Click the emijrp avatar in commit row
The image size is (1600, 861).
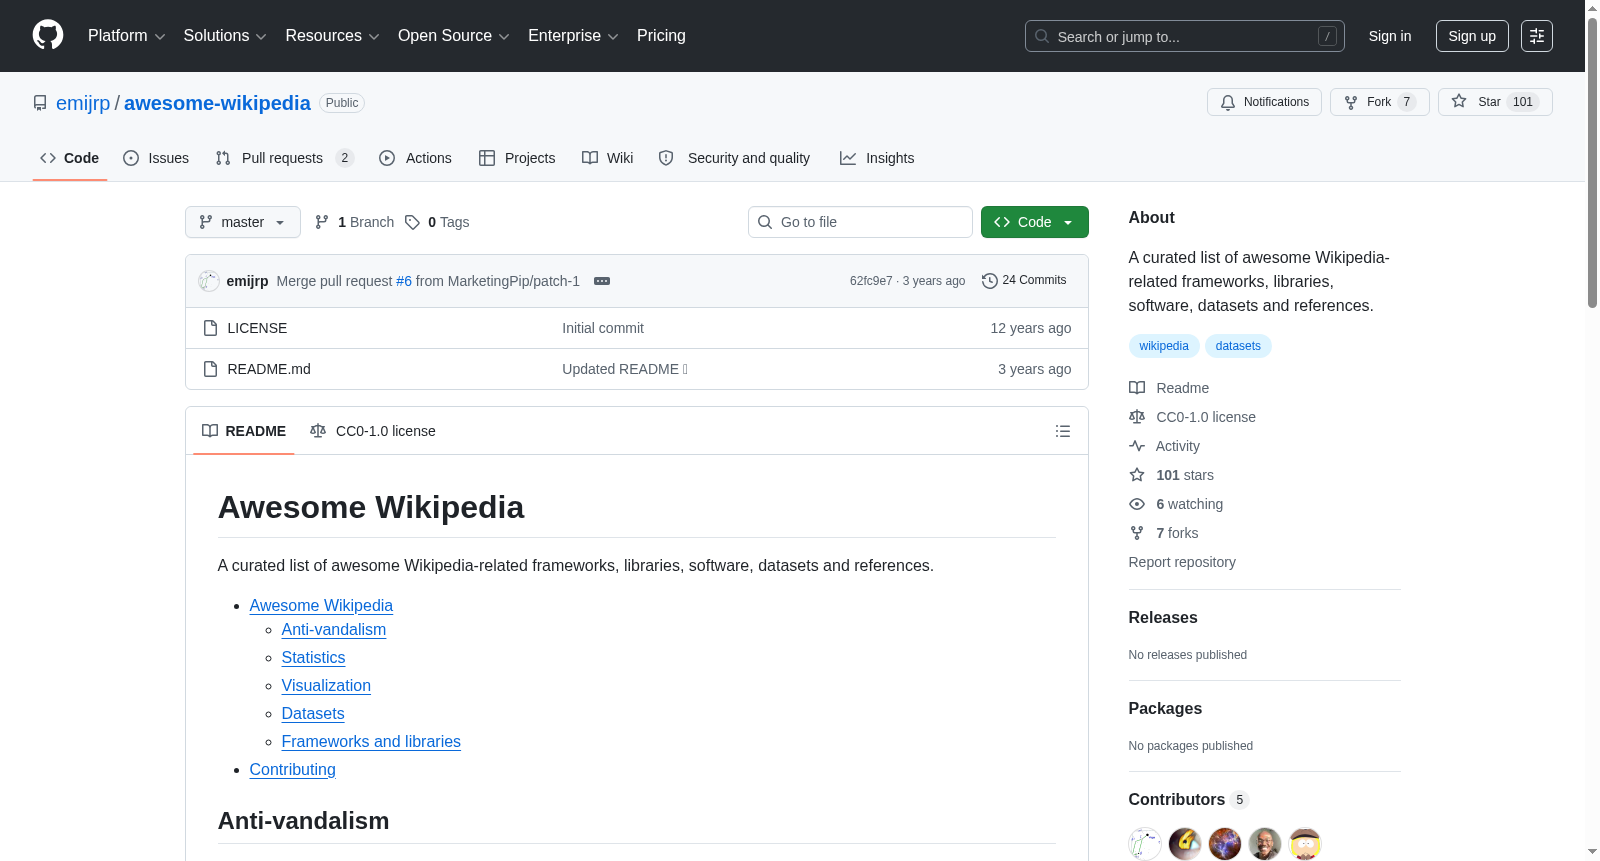pyautogui.click(x=209, y=281)
